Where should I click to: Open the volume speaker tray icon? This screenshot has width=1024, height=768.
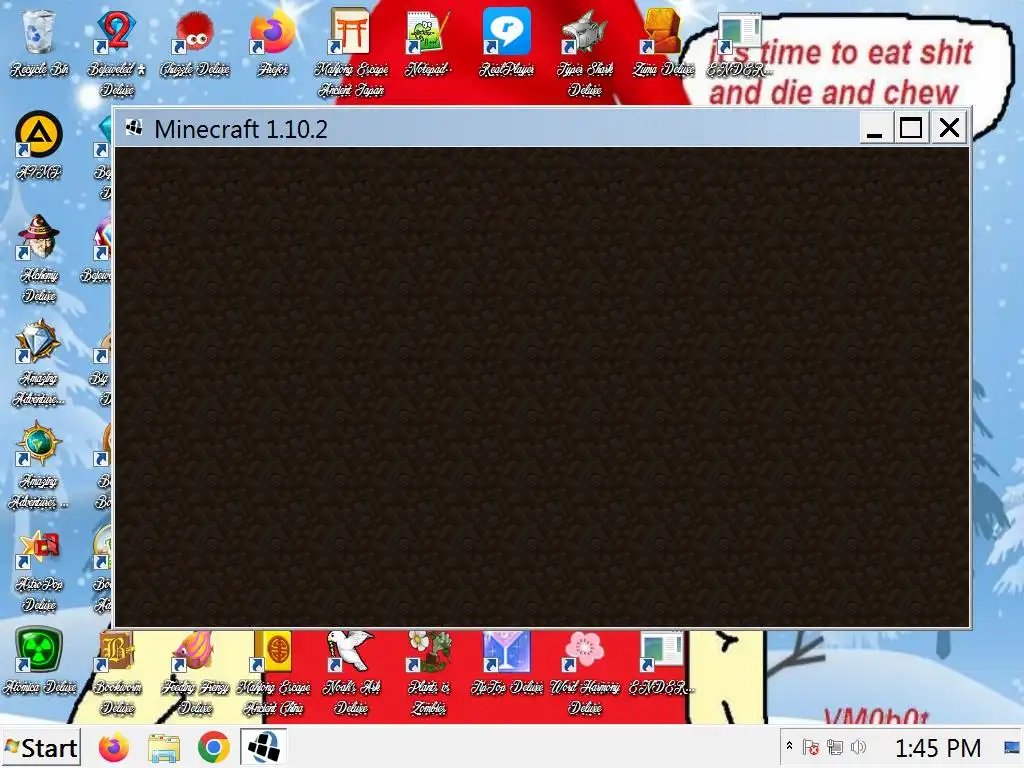[858, 747]
